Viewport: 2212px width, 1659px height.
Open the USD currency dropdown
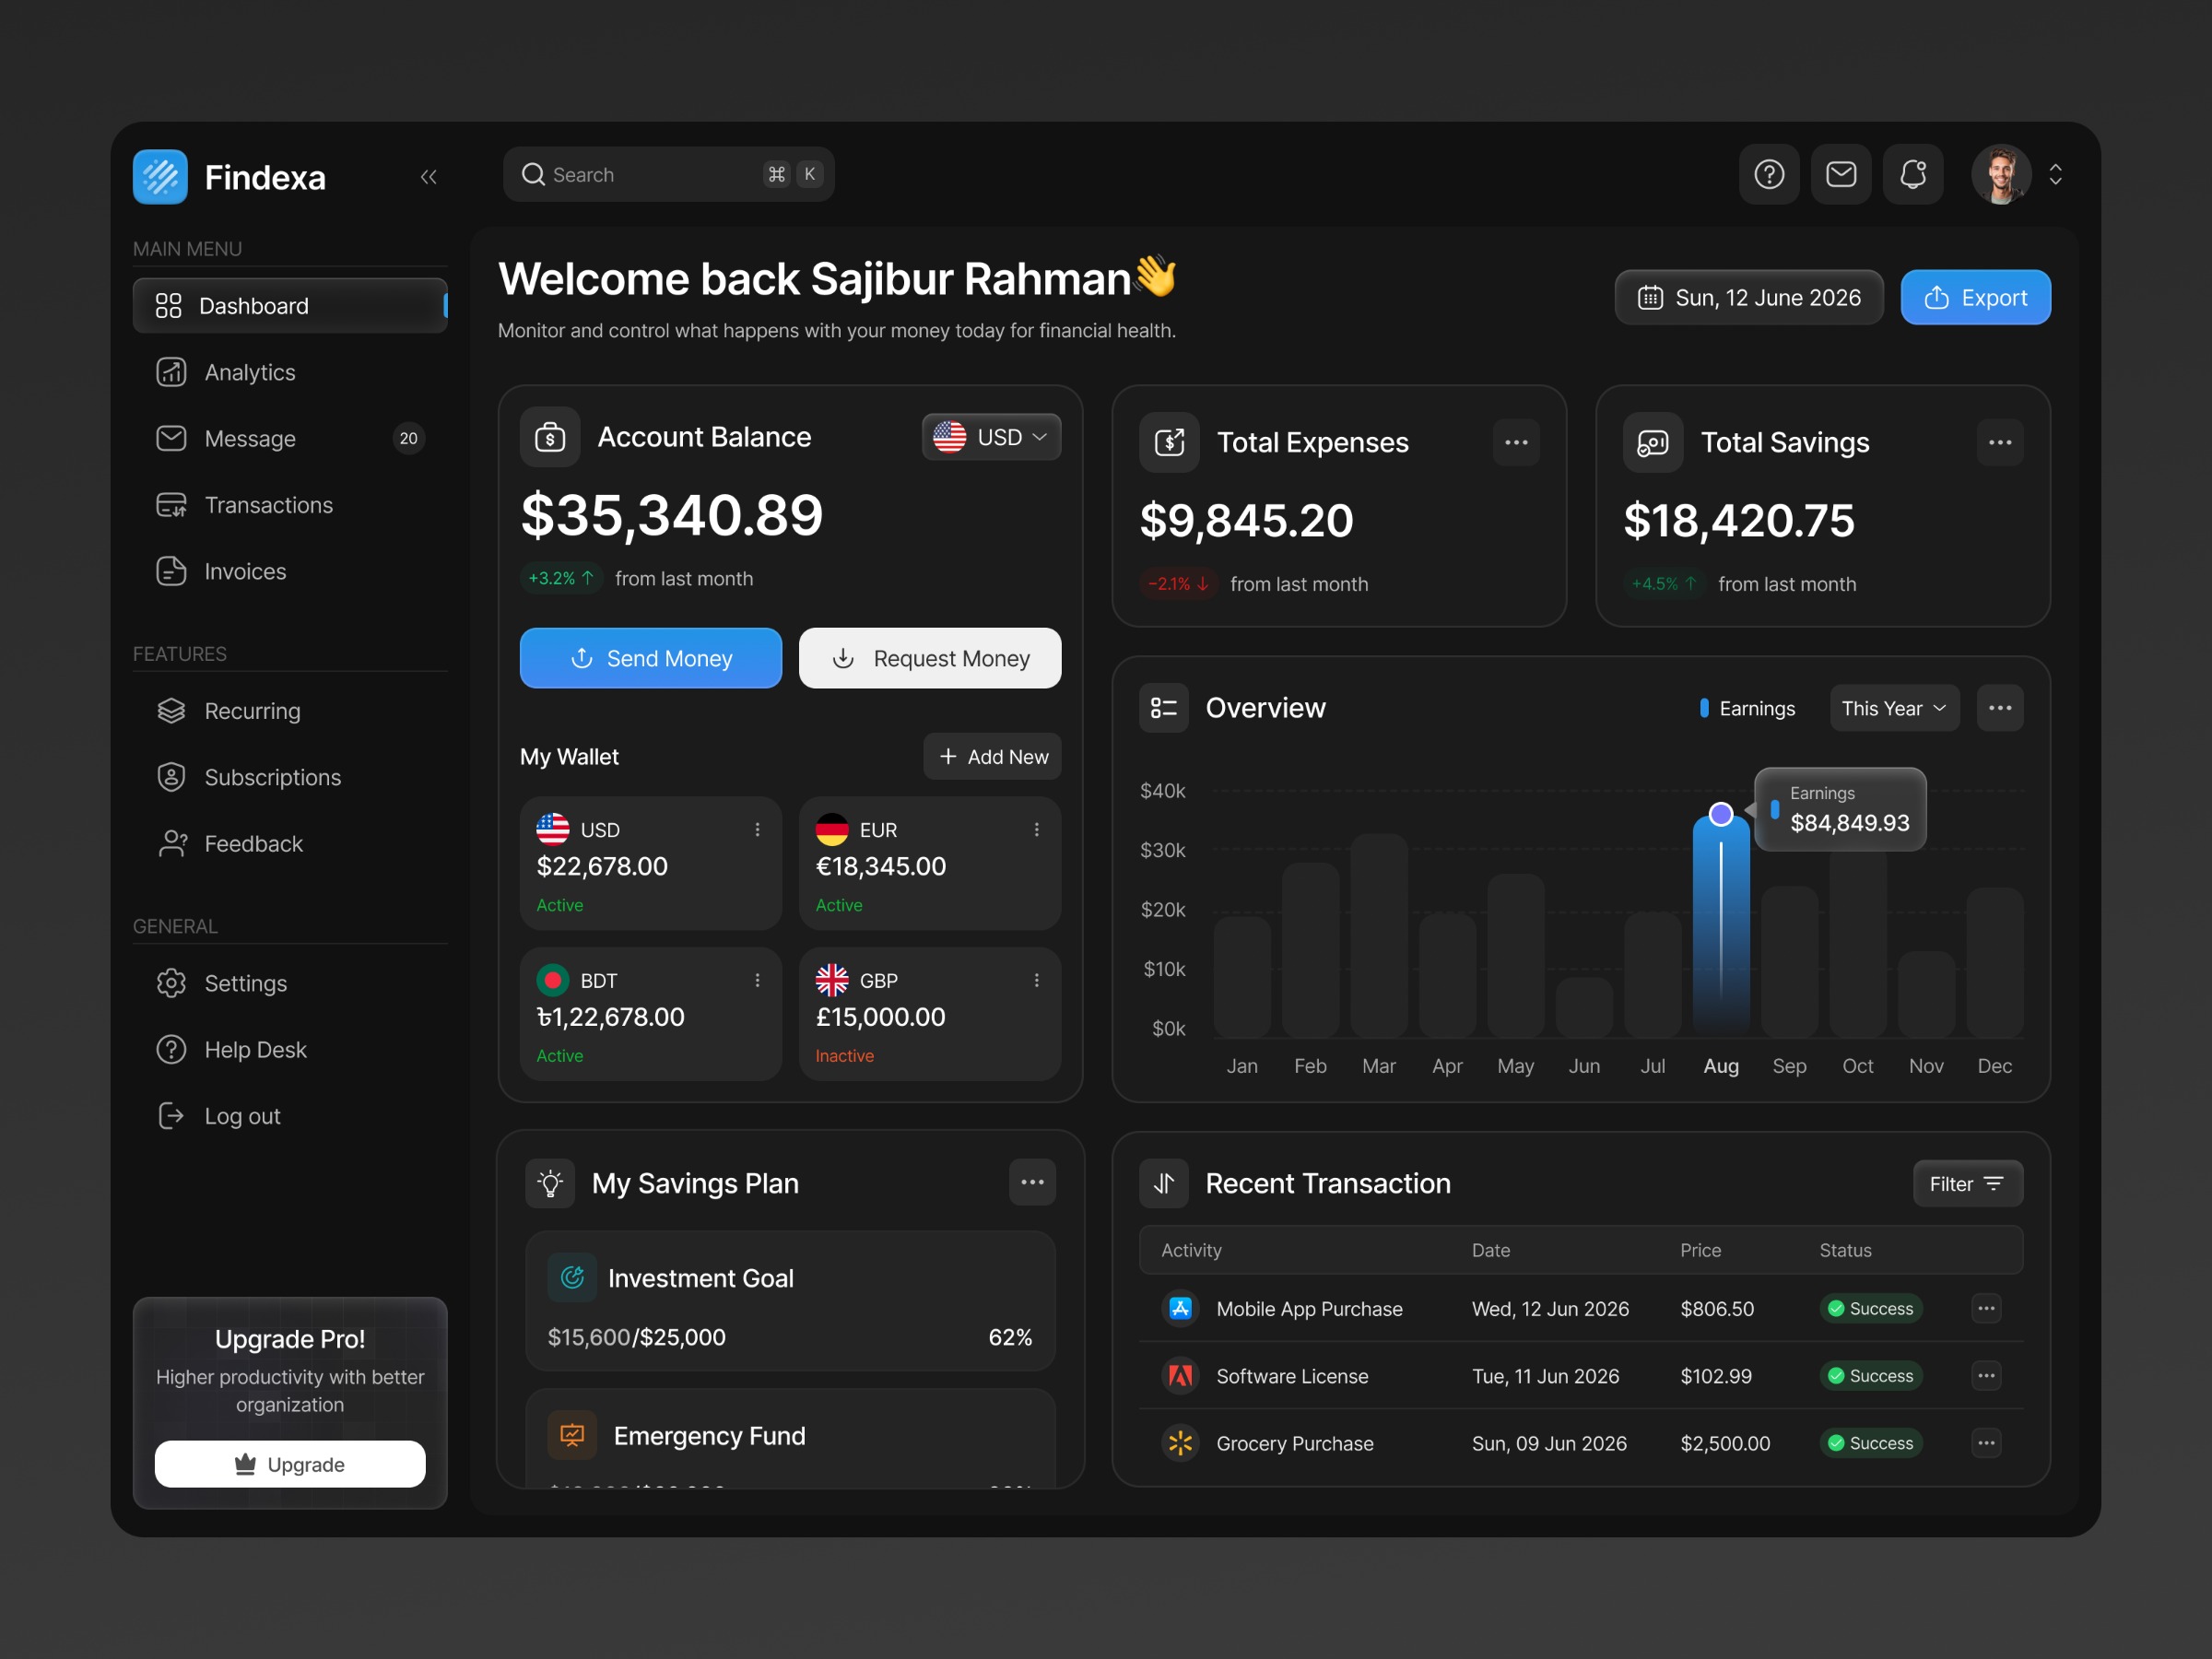pos(991,437)
